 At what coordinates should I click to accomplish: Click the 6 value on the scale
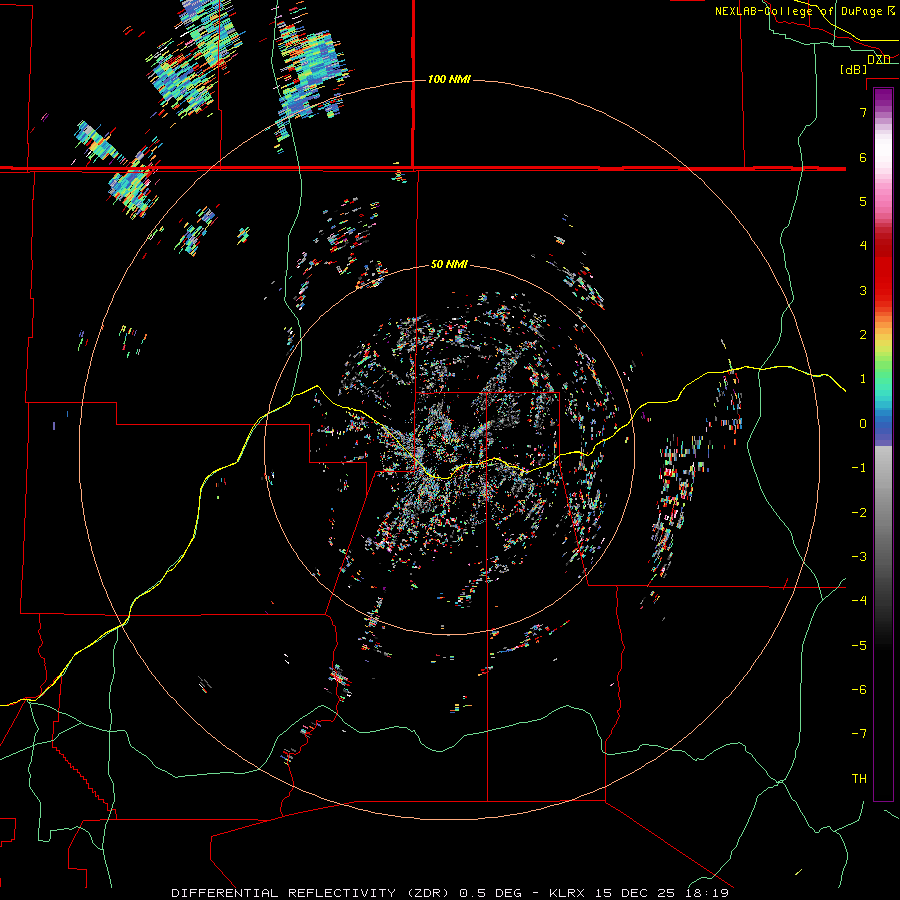click(863, 157)
